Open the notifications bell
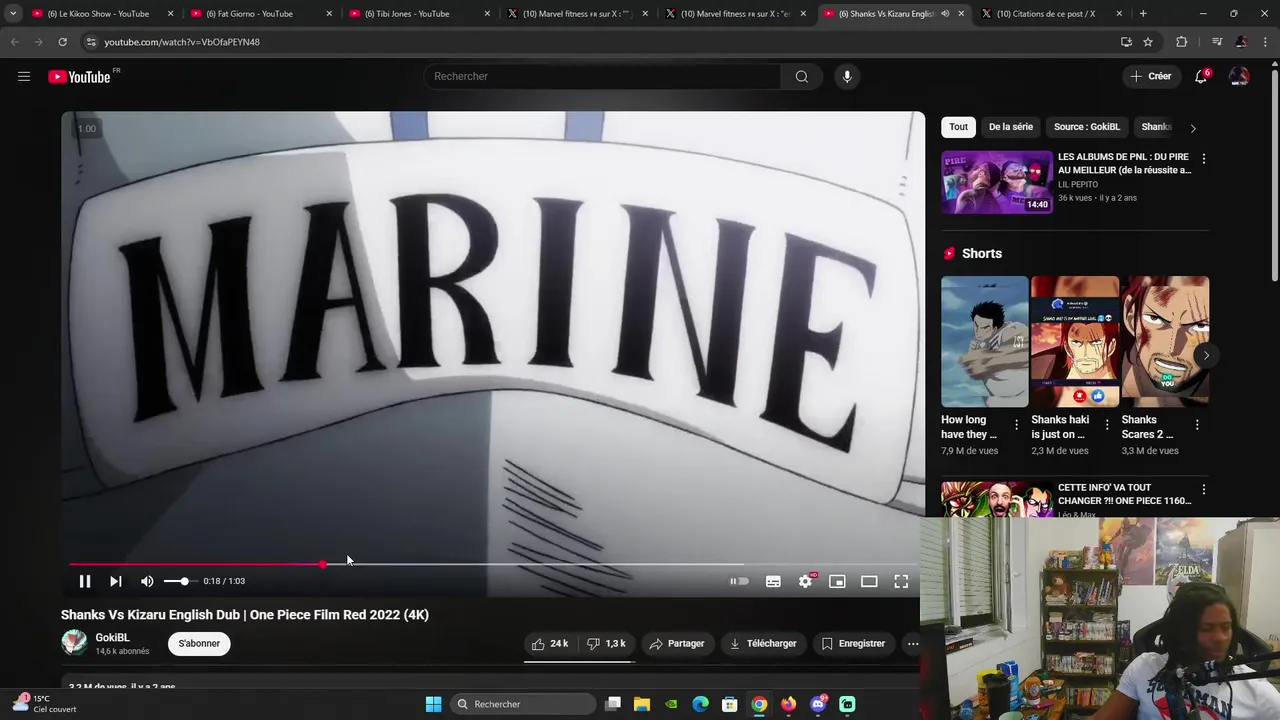The image size is (1280, 720). pyautogui.click(x=1201, y=76)
